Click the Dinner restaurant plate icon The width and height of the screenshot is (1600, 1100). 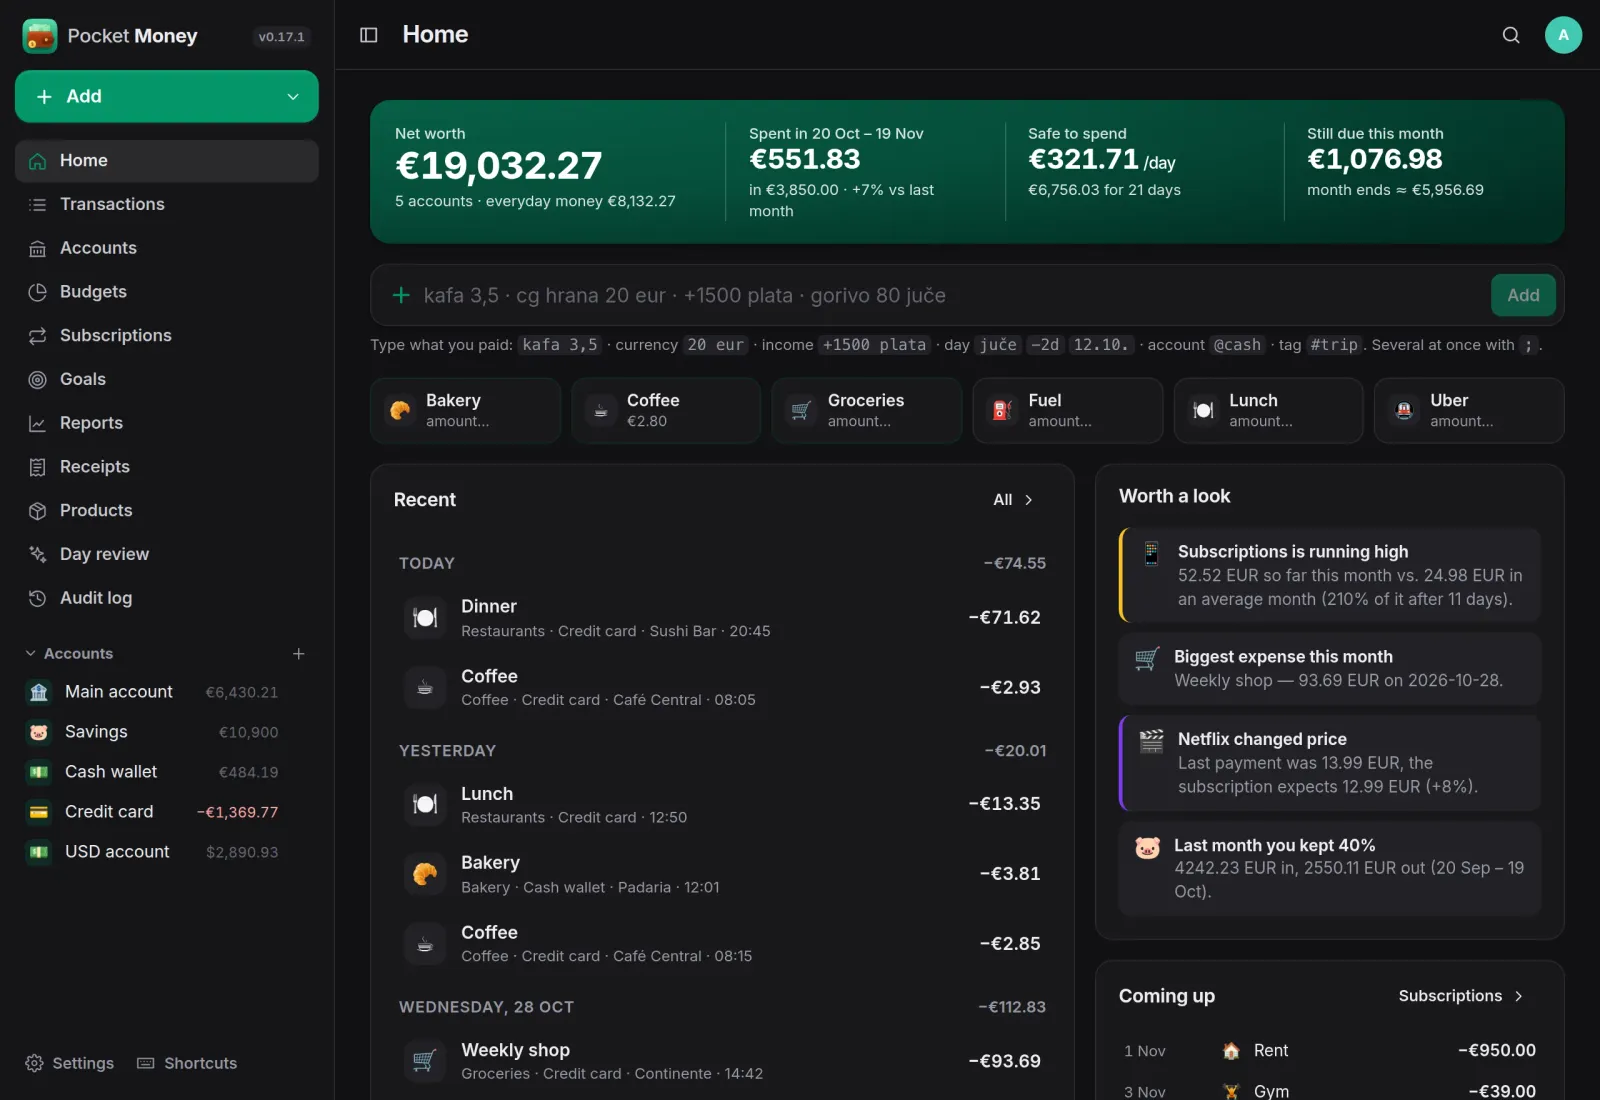coord(425,618)
